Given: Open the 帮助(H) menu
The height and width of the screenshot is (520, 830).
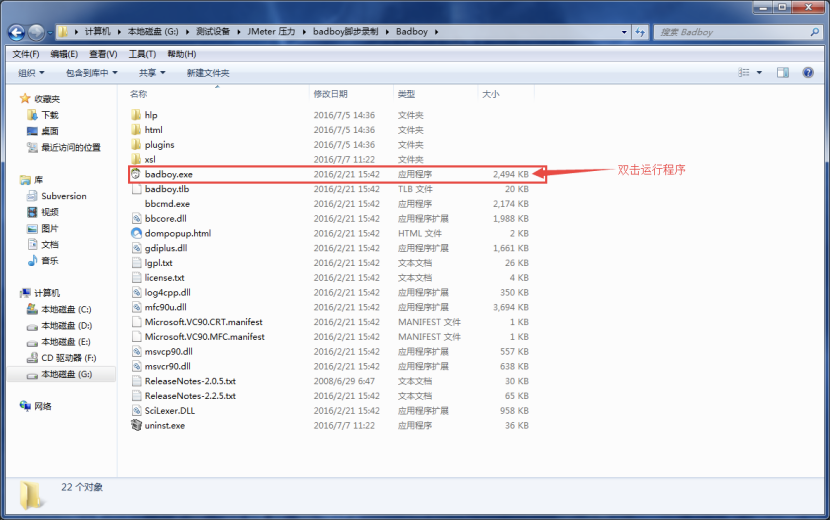Looking at the screenshot, I should 182,54.
